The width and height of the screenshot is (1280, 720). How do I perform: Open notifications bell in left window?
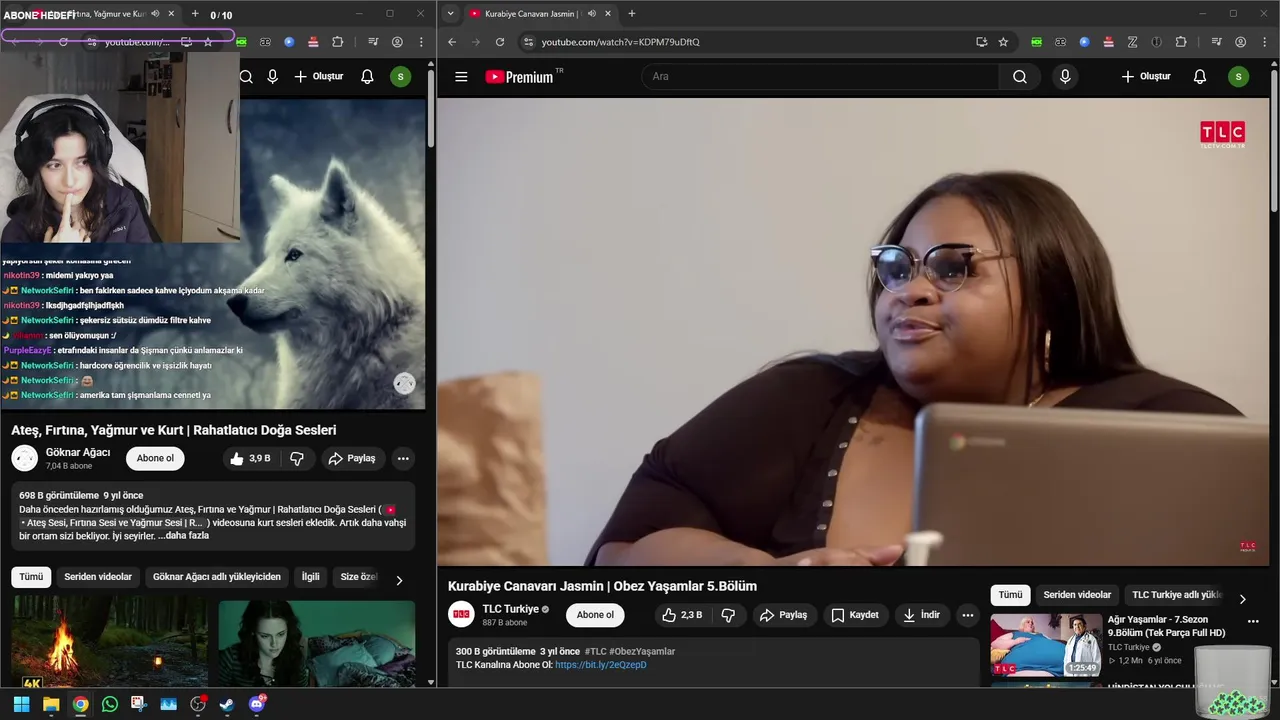367,77
